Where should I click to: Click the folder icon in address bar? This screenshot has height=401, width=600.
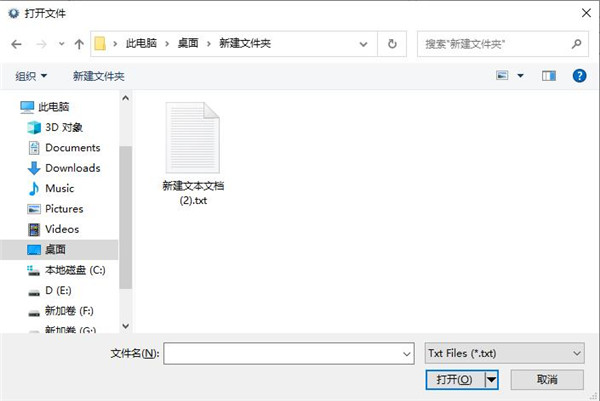click(x=100, y=44)
